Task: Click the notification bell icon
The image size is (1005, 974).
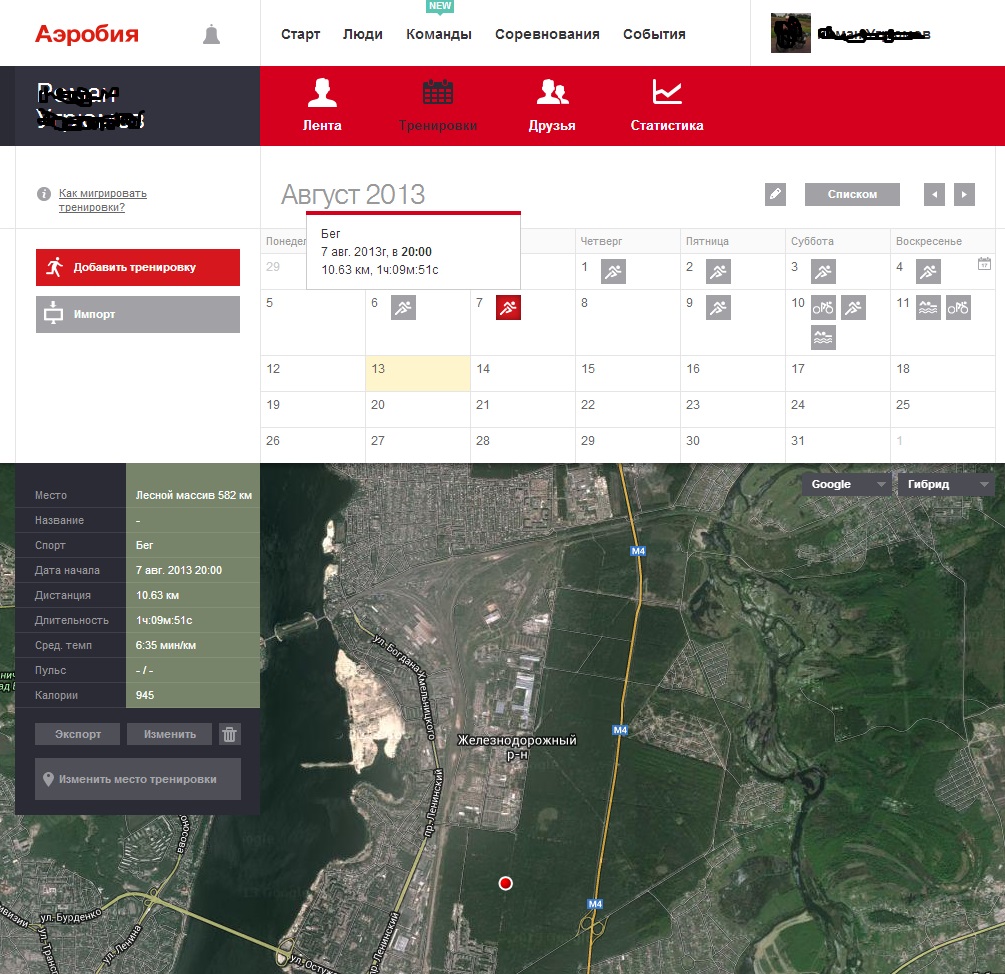Action: [x=212, y=35]
